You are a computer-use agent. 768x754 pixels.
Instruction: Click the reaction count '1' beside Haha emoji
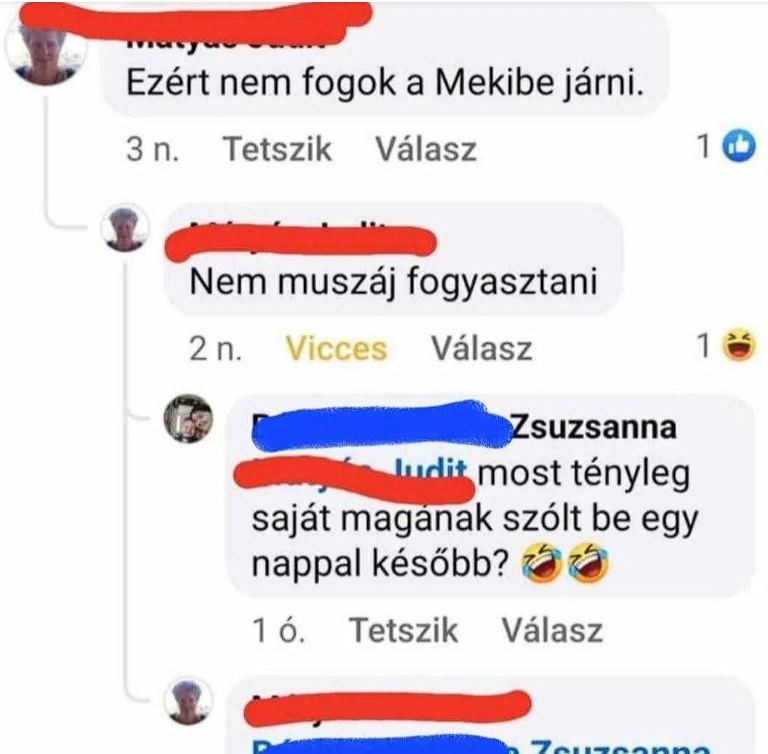click(x=704, y=345)
